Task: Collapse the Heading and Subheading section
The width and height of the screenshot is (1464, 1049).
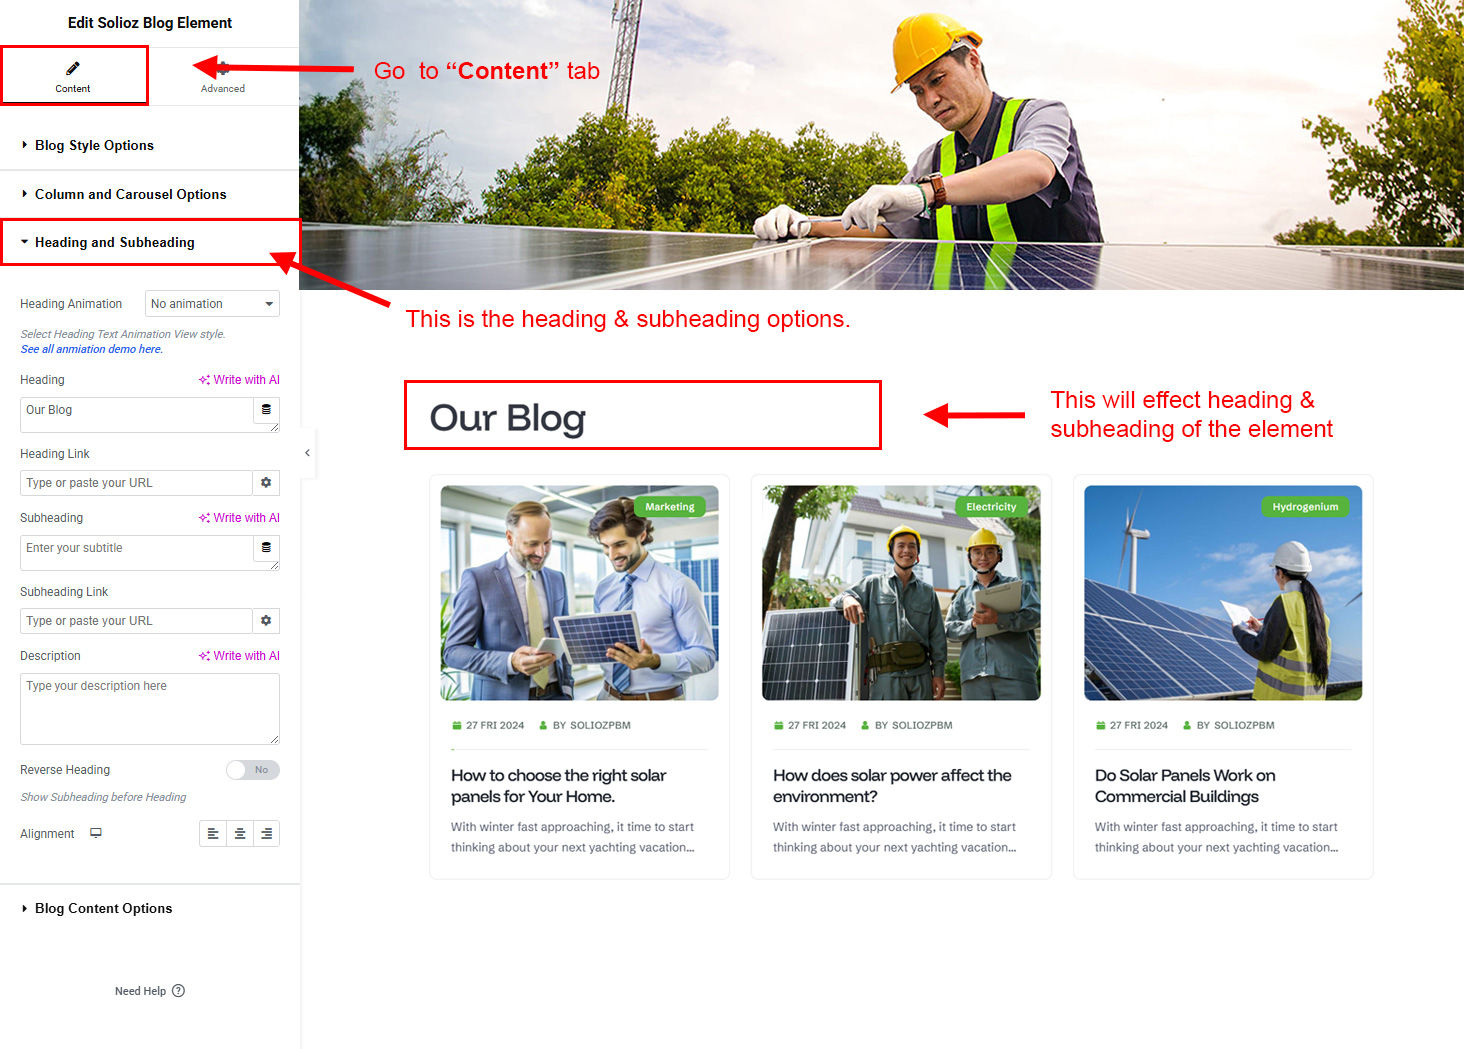Action: pos(114,242)
